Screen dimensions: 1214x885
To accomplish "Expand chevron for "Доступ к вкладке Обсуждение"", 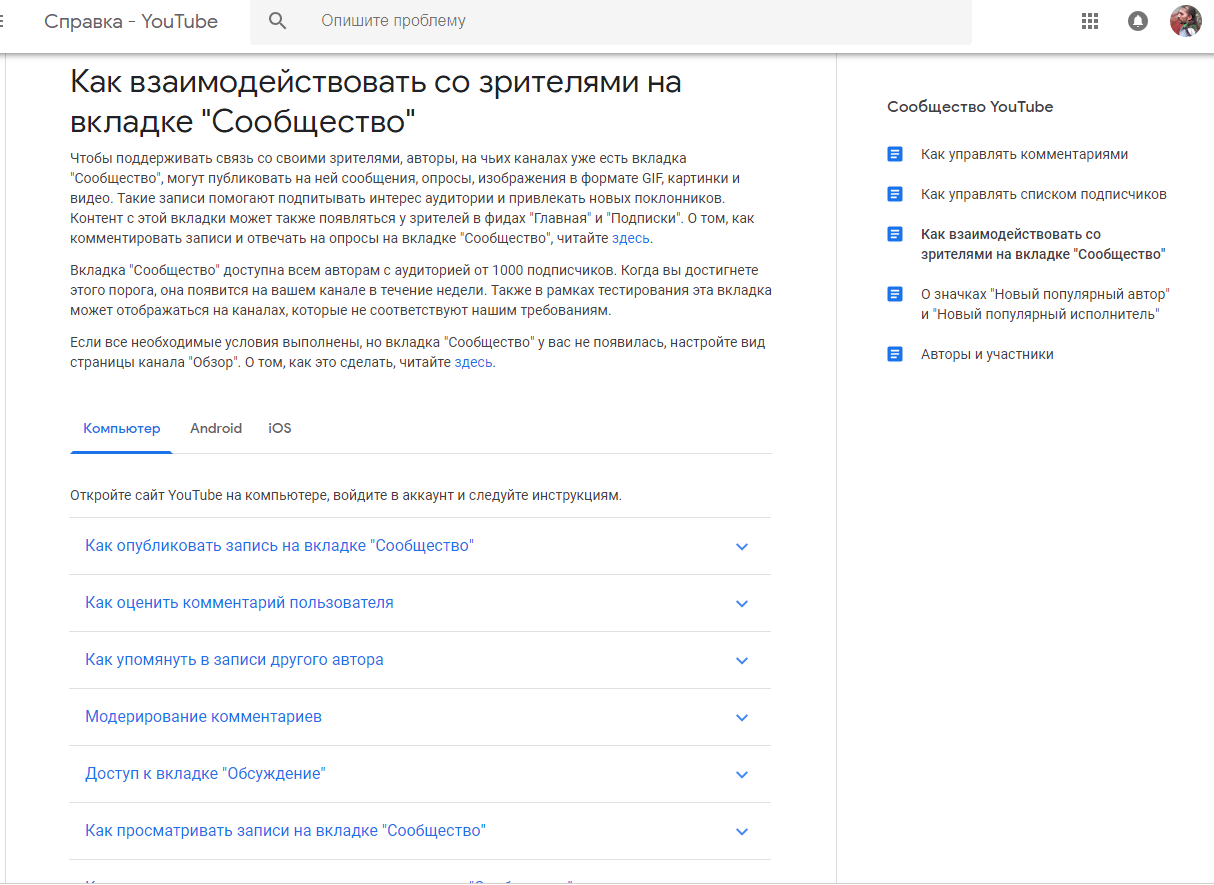I will tap(742, 775).
